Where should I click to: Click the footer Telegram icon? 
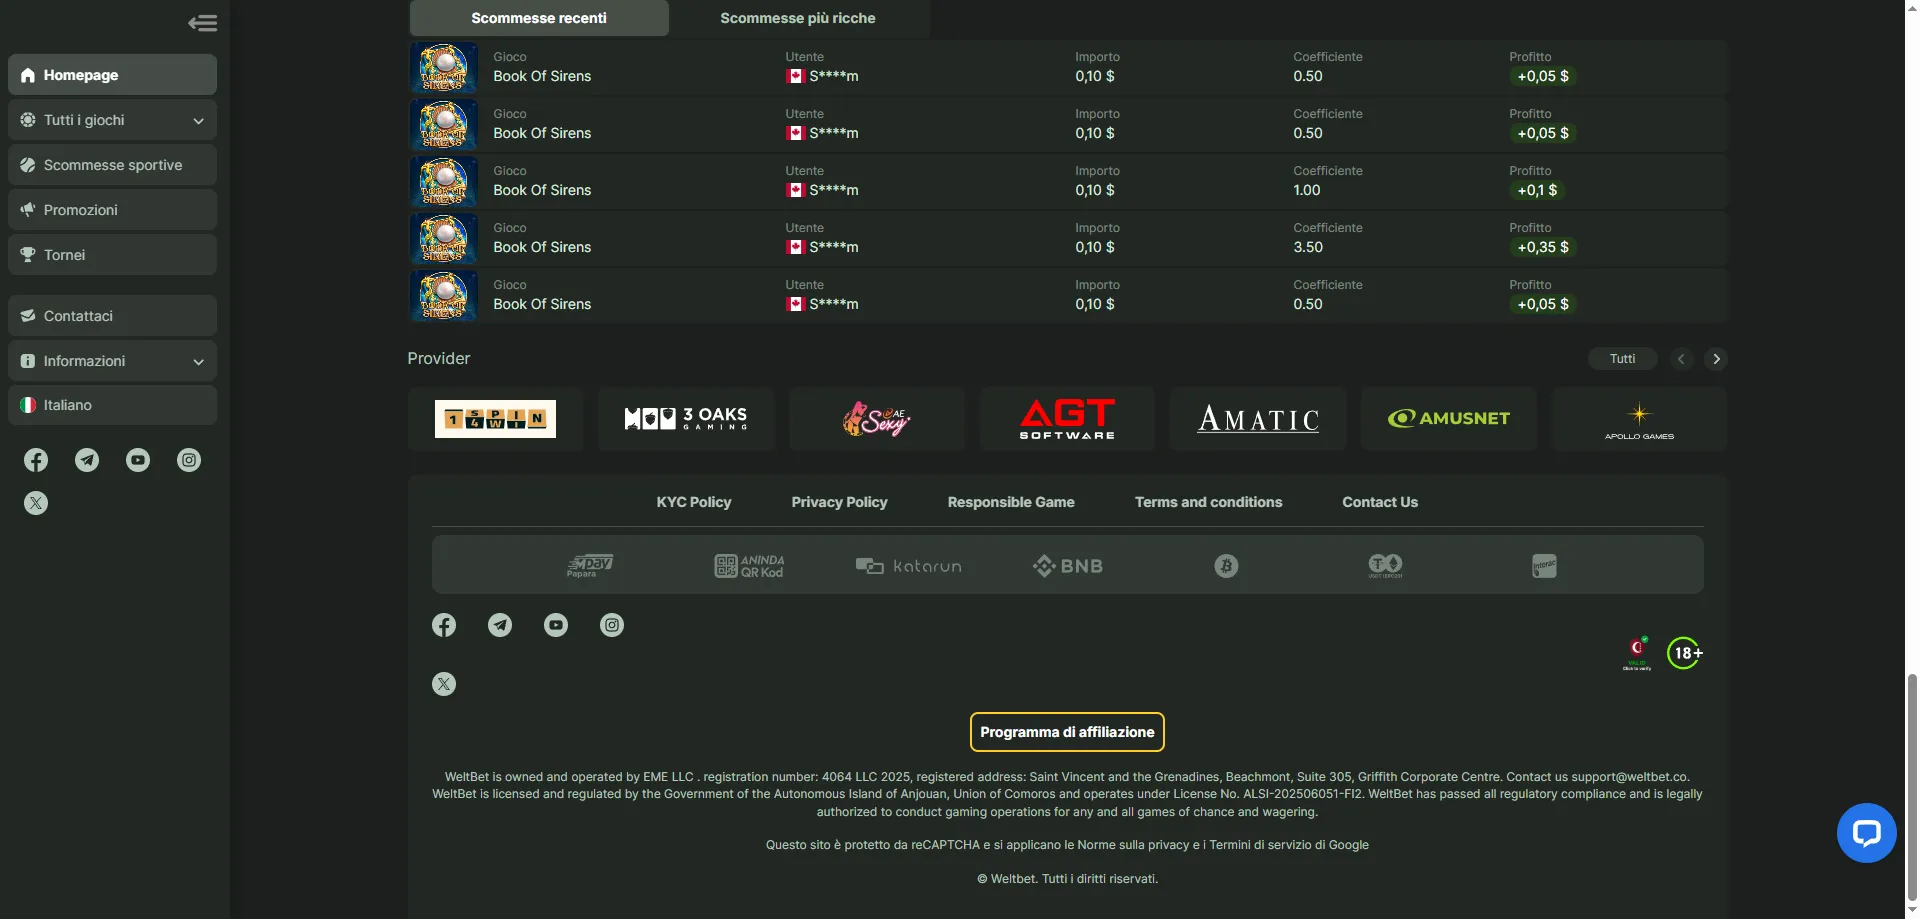[x=500, y=625]
